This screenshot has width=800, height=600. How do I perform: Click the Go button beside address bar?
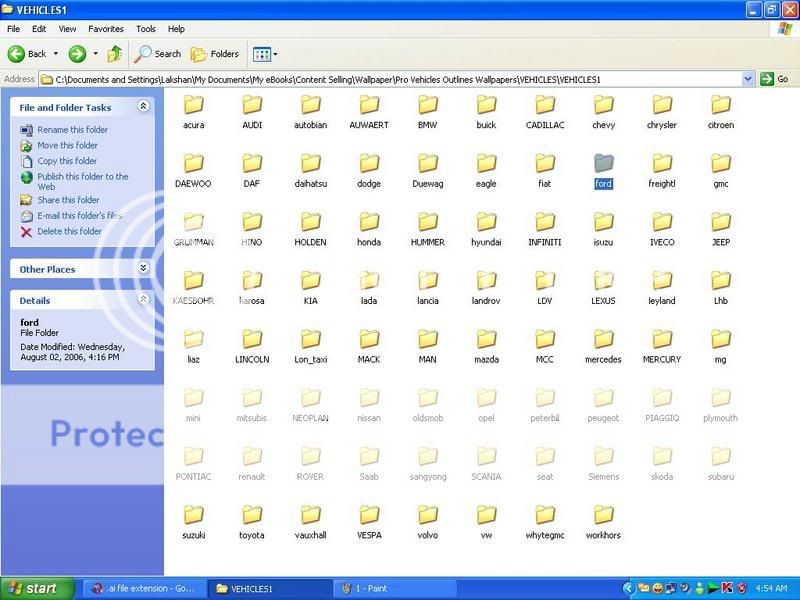coord(774,79)
